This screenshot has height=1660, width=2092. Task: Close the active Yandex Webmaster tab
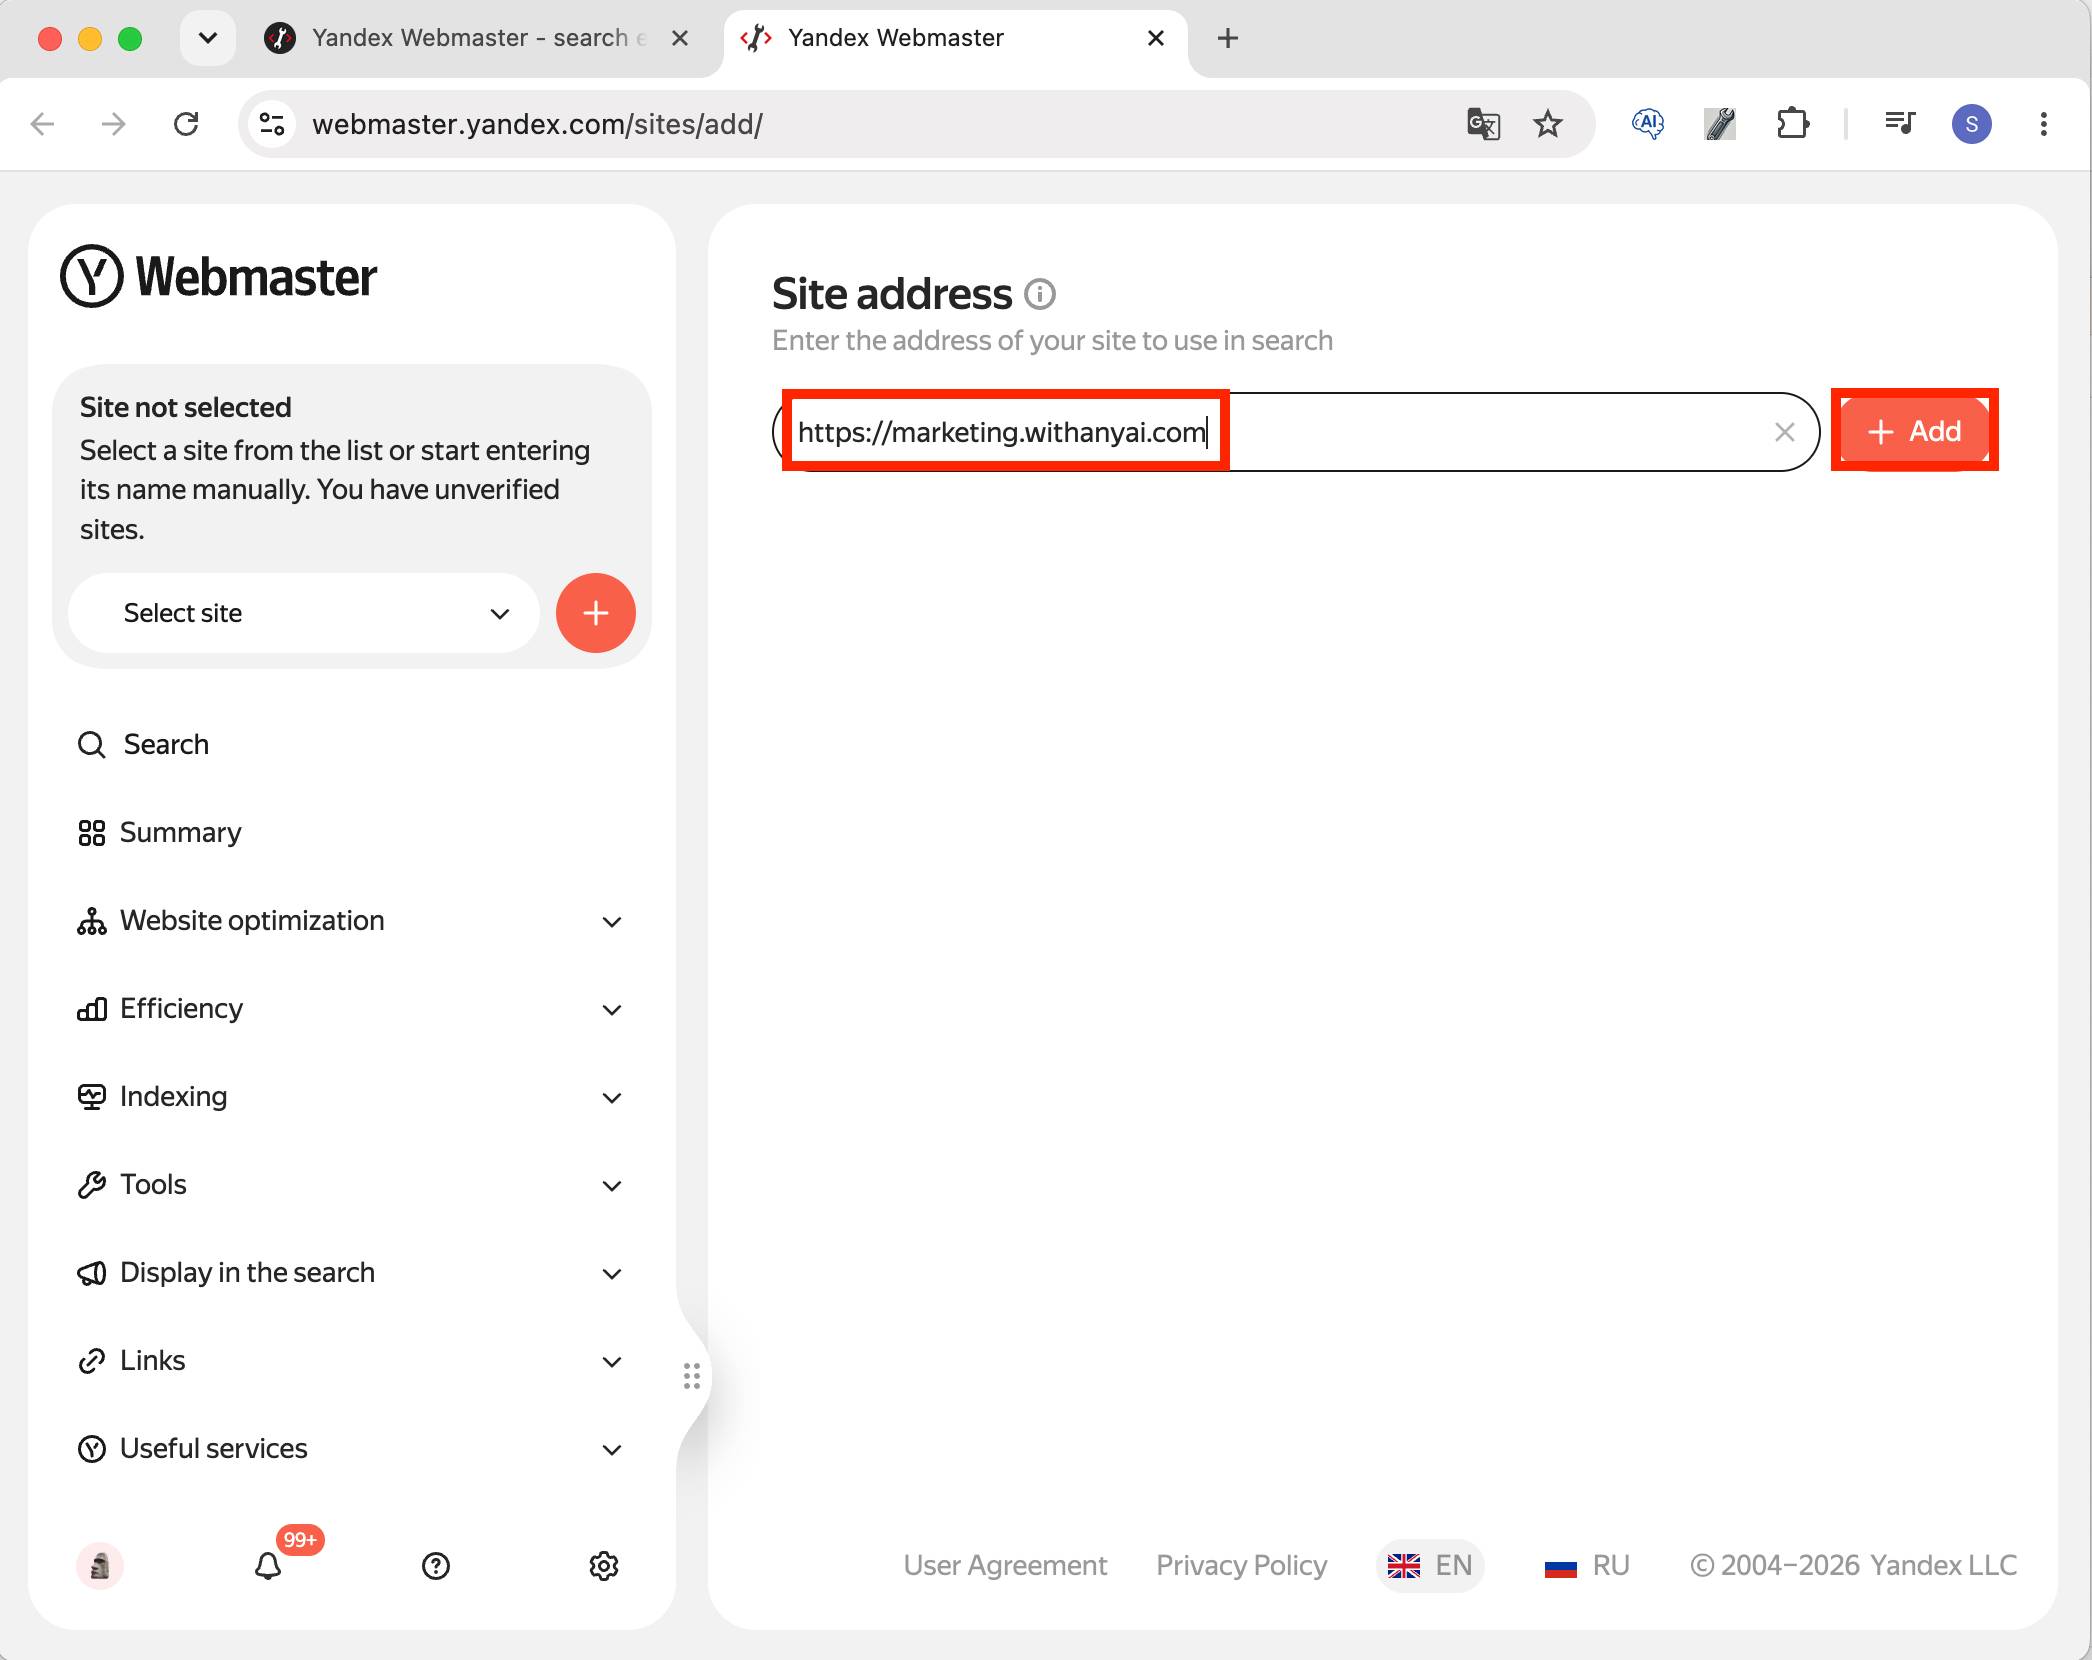1156,38
